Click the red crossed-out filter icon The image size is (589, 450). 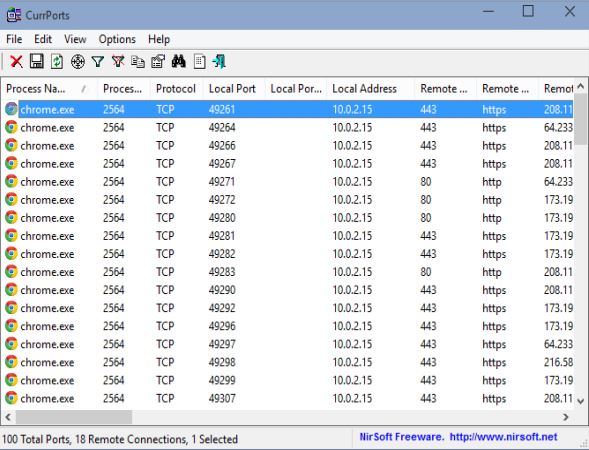pos(118,61)
